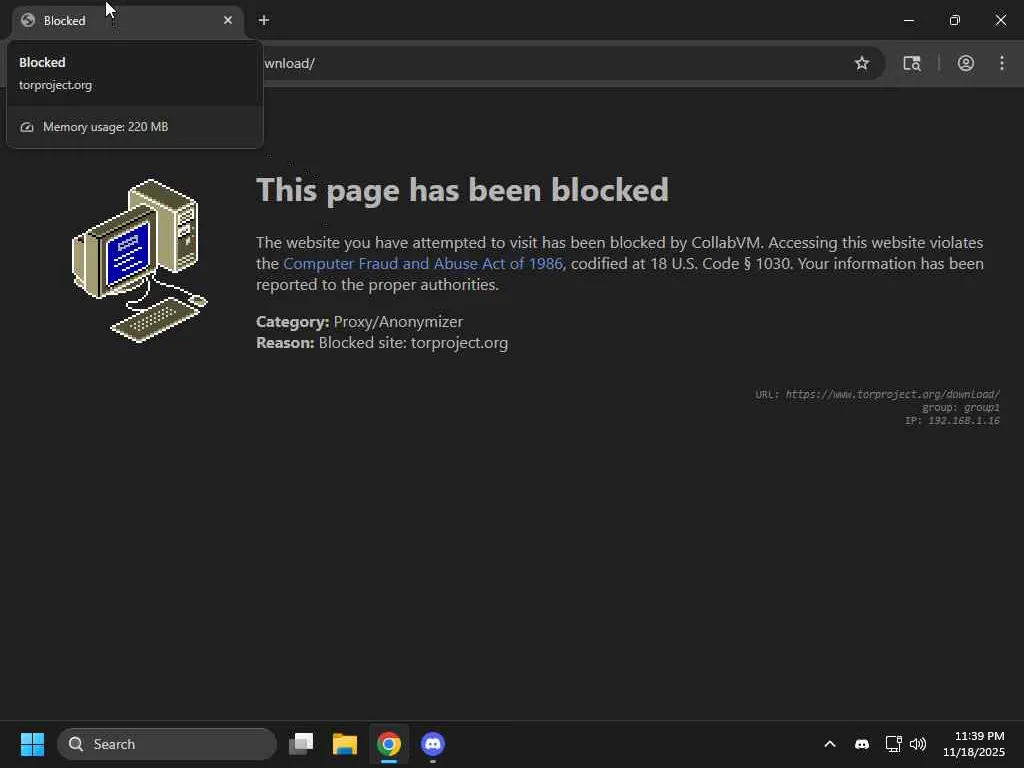Bookmark this page with the star icon
Screen dimensions: 1024x768
pos(862,63)
